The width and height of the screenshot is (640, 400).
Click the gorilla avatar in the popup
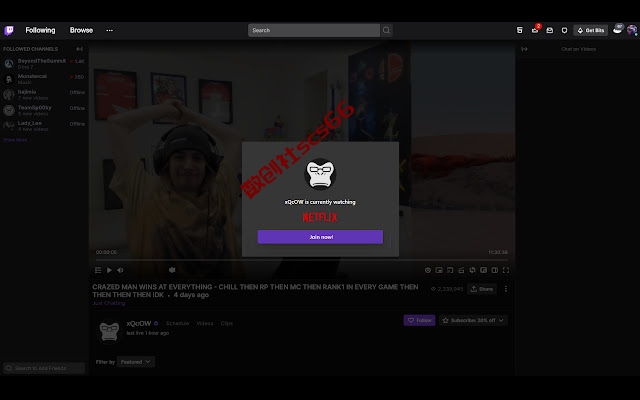(320, 174)
